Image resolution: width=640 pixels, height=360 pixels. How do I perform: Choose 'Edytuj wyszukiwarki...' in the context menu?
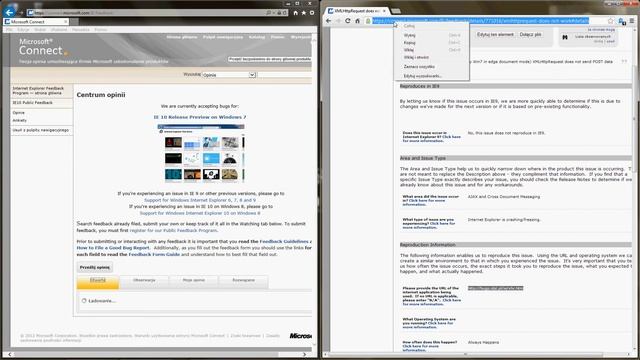tap(431, 76)
